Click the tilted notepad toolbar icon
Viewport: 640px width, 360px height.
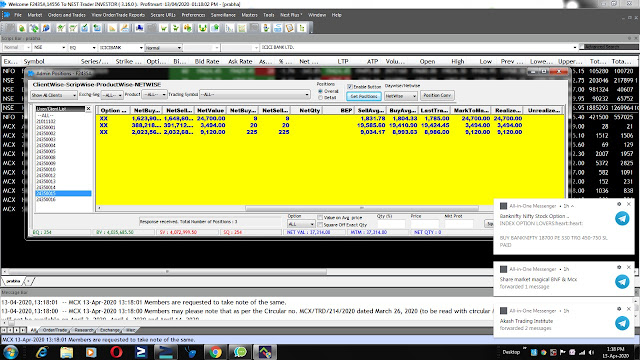pyautogui.click(x=290, y=28)
